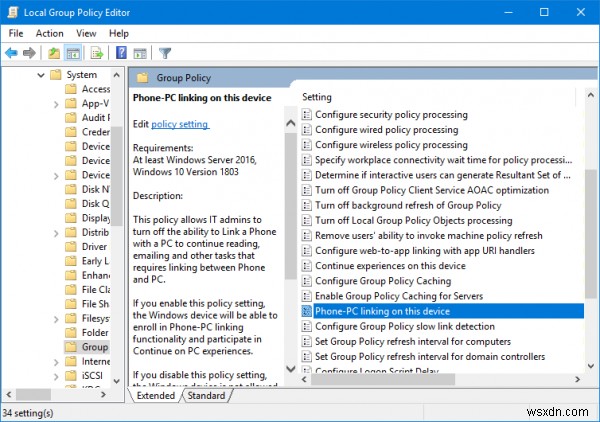Click the Disk Q folder icon
Viewport: 600px width, 422px height.
click(71, 204)
